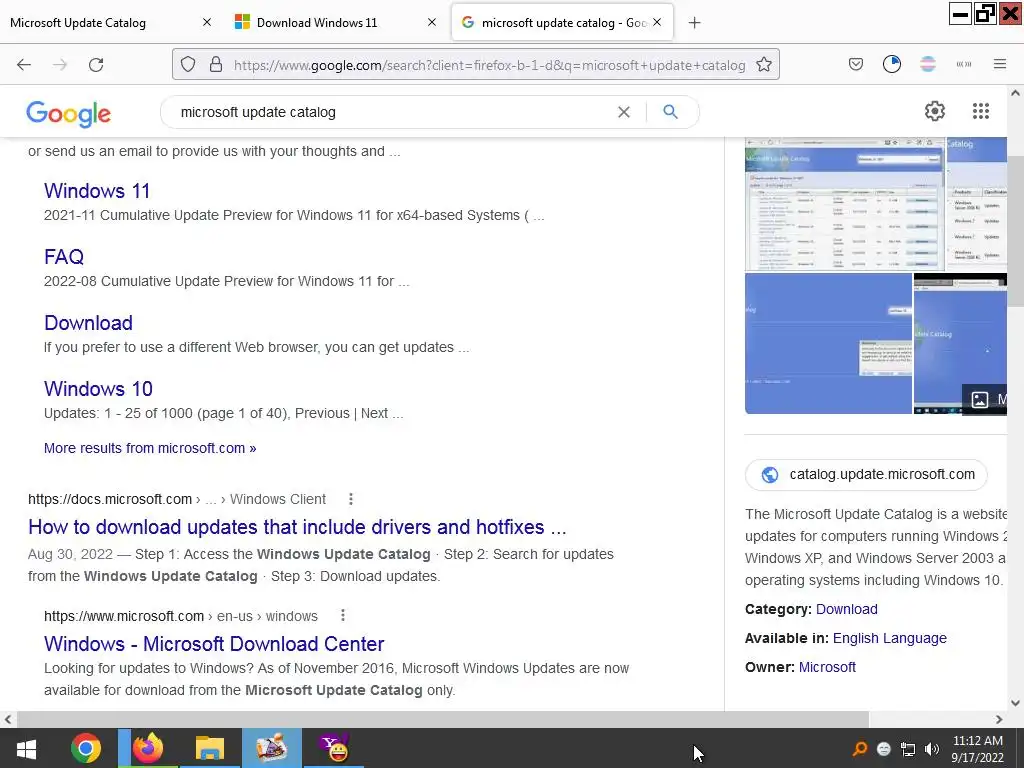Open the more images button
The height and width of the screenshot is (768, 1024).
(x=984, y=399)
